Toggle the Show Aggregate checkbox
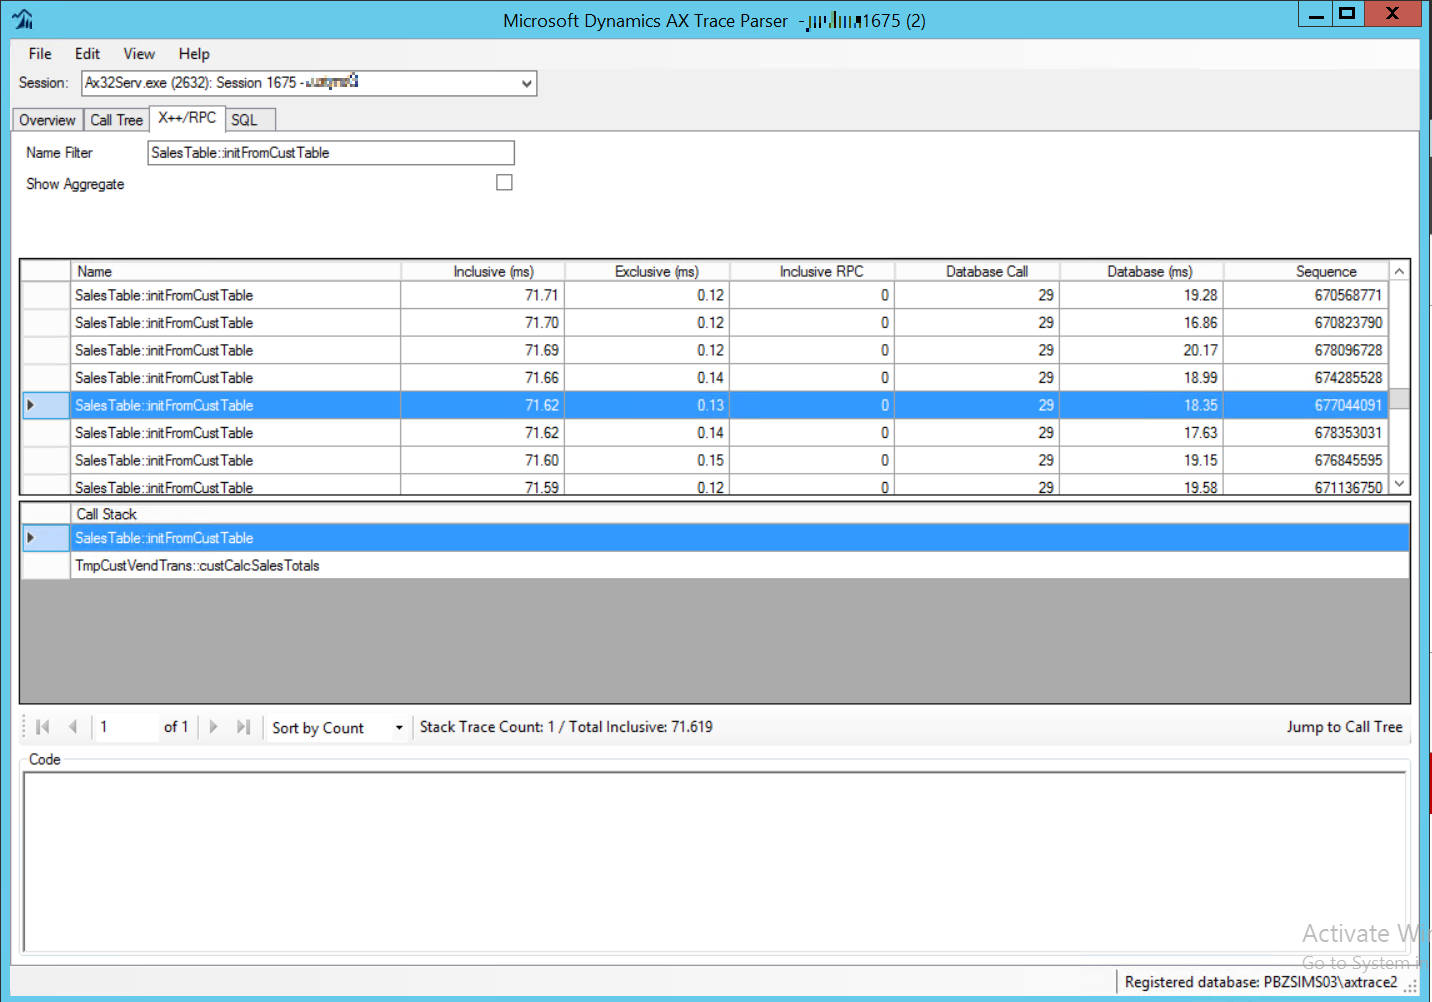 [504, 182]
